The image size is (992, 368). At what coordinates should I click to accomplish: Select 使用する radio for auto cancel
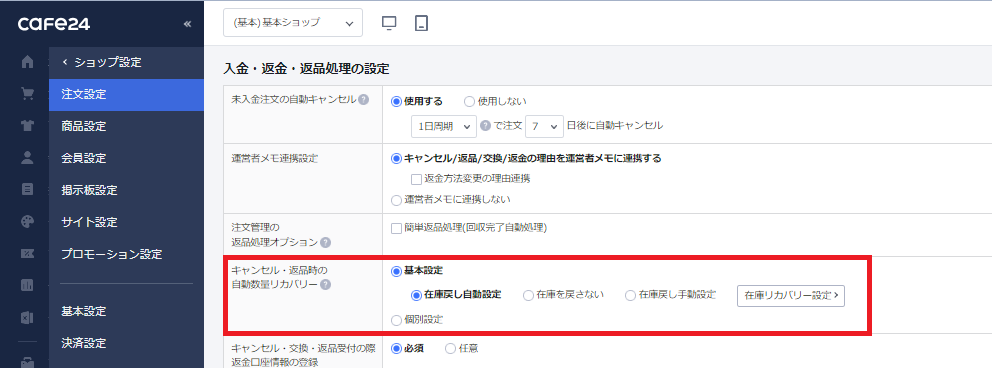397,101
